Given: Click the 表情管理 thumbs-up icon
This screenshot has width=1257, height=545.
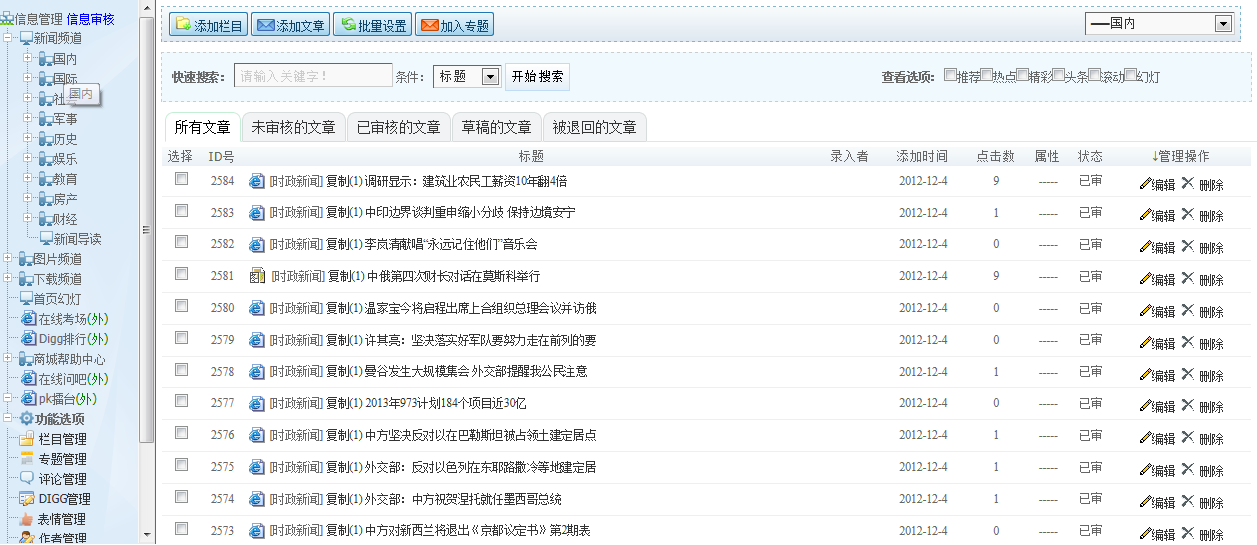Looking at the screenshot, I should [x=27, y=519].
